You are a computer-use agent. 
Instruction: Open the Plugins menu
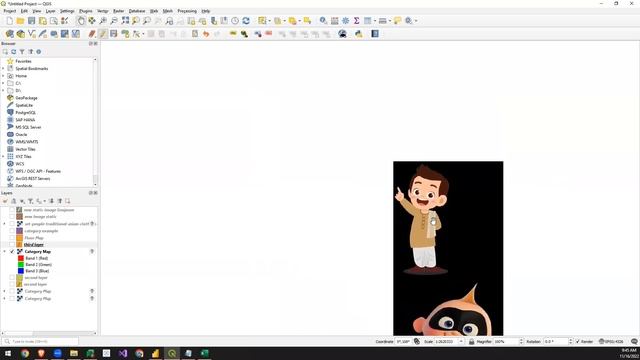(x=85, y=11)
